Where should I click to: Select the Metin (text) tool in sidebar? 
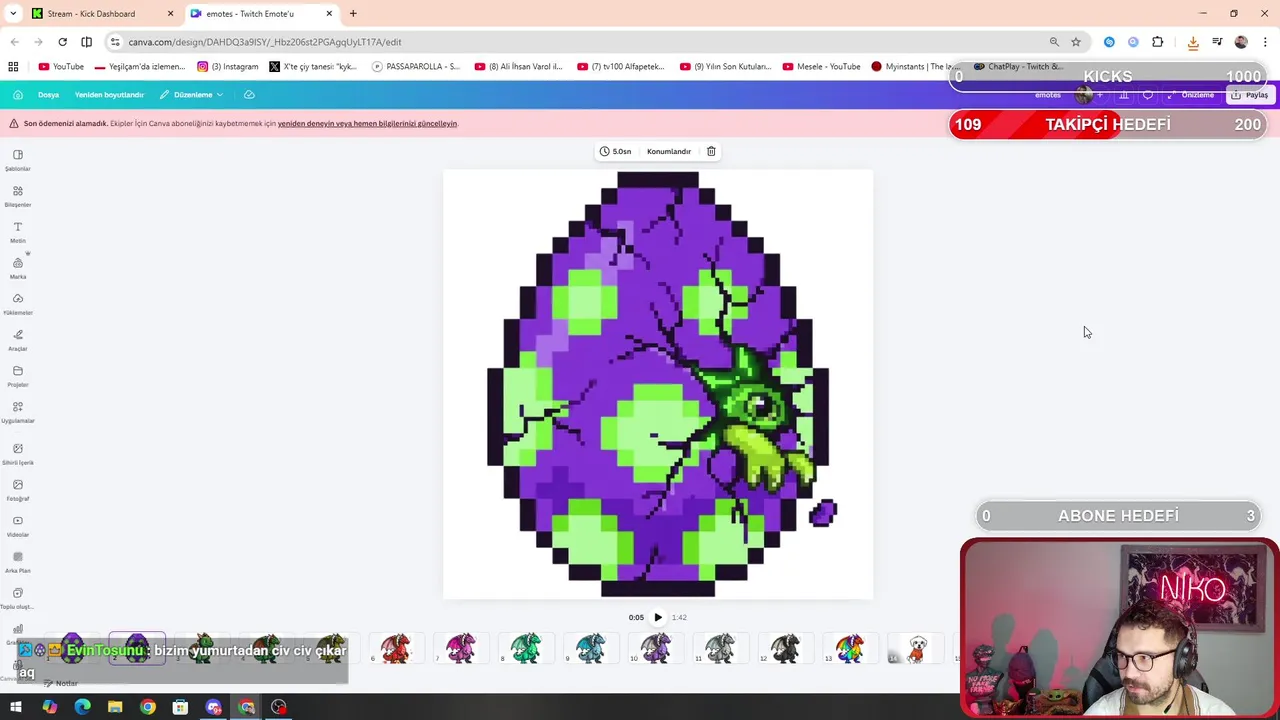click(x=17, y=232)
